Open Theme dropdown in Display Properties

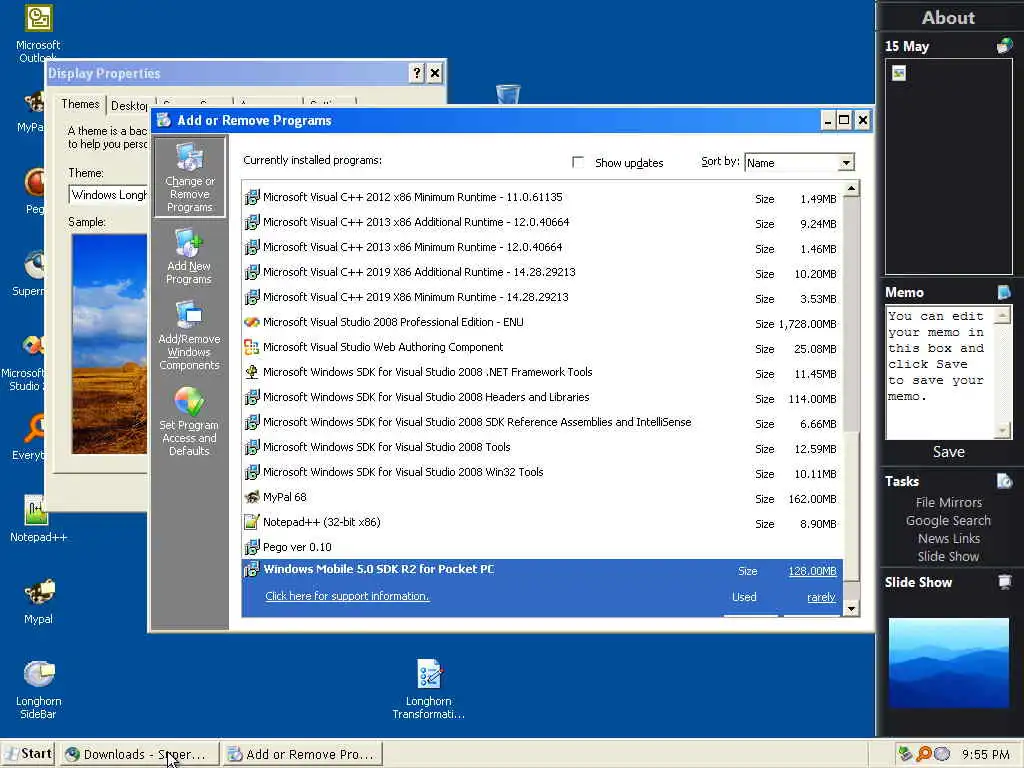tap(109, 195)
